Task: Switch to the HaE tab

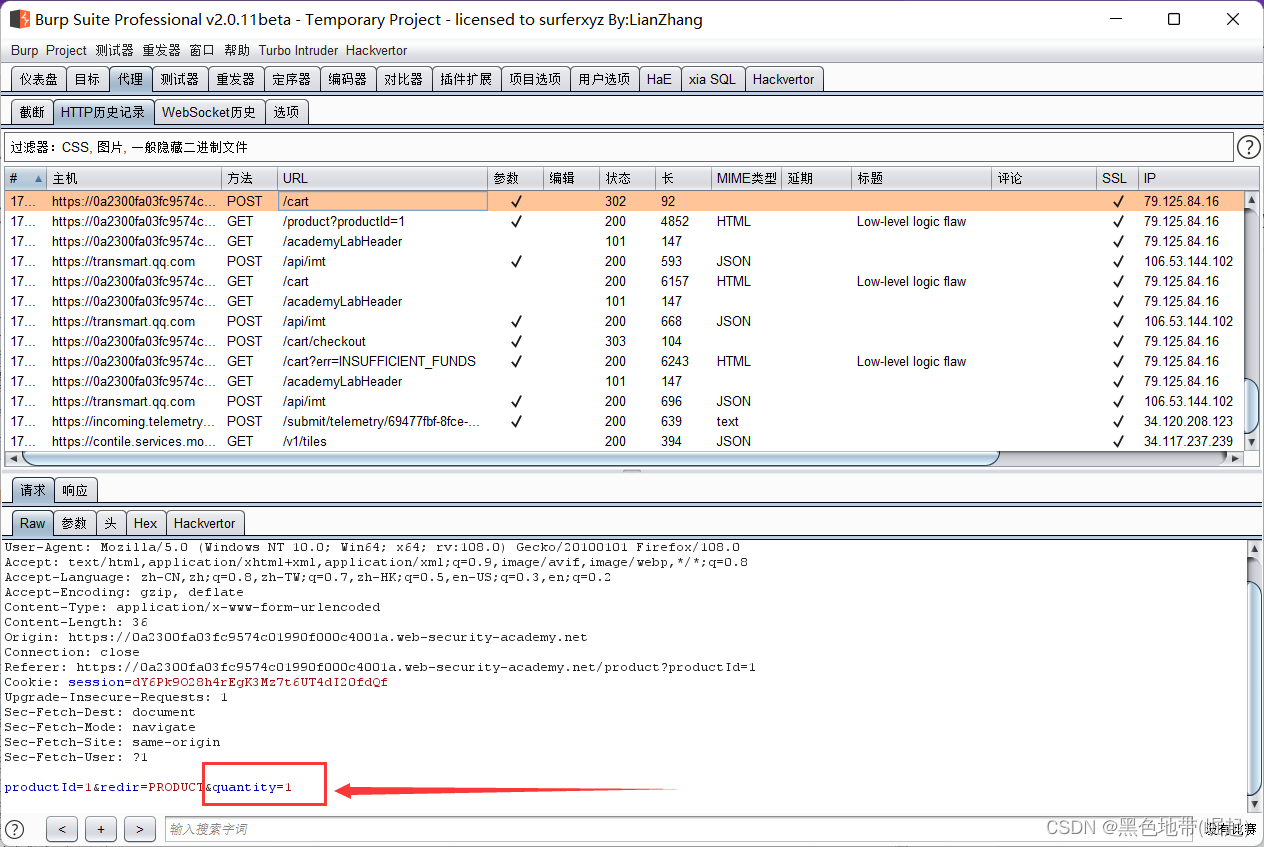Action: [659, 79]
